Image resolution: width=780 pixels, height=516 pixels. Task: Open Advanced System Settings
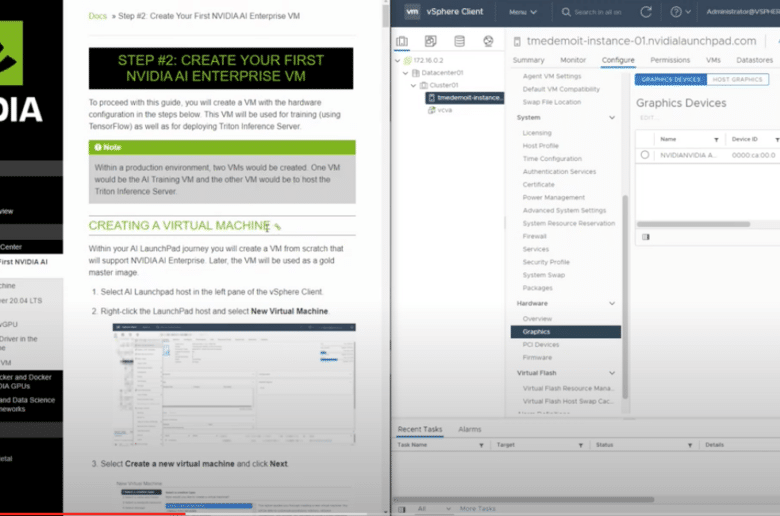point(564,210)
